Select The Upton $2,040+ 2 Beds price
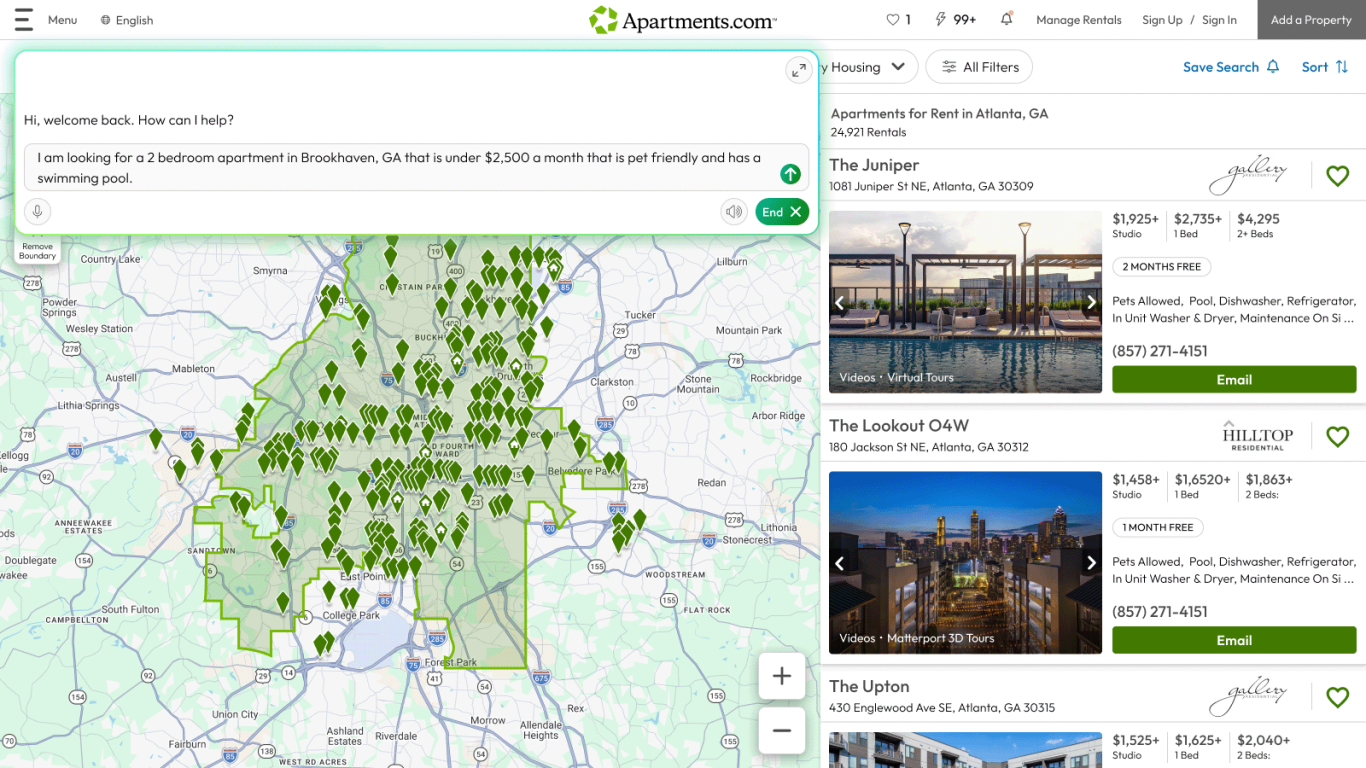Viewport: 1366px width, 768px height. [x=1263, y=747]
